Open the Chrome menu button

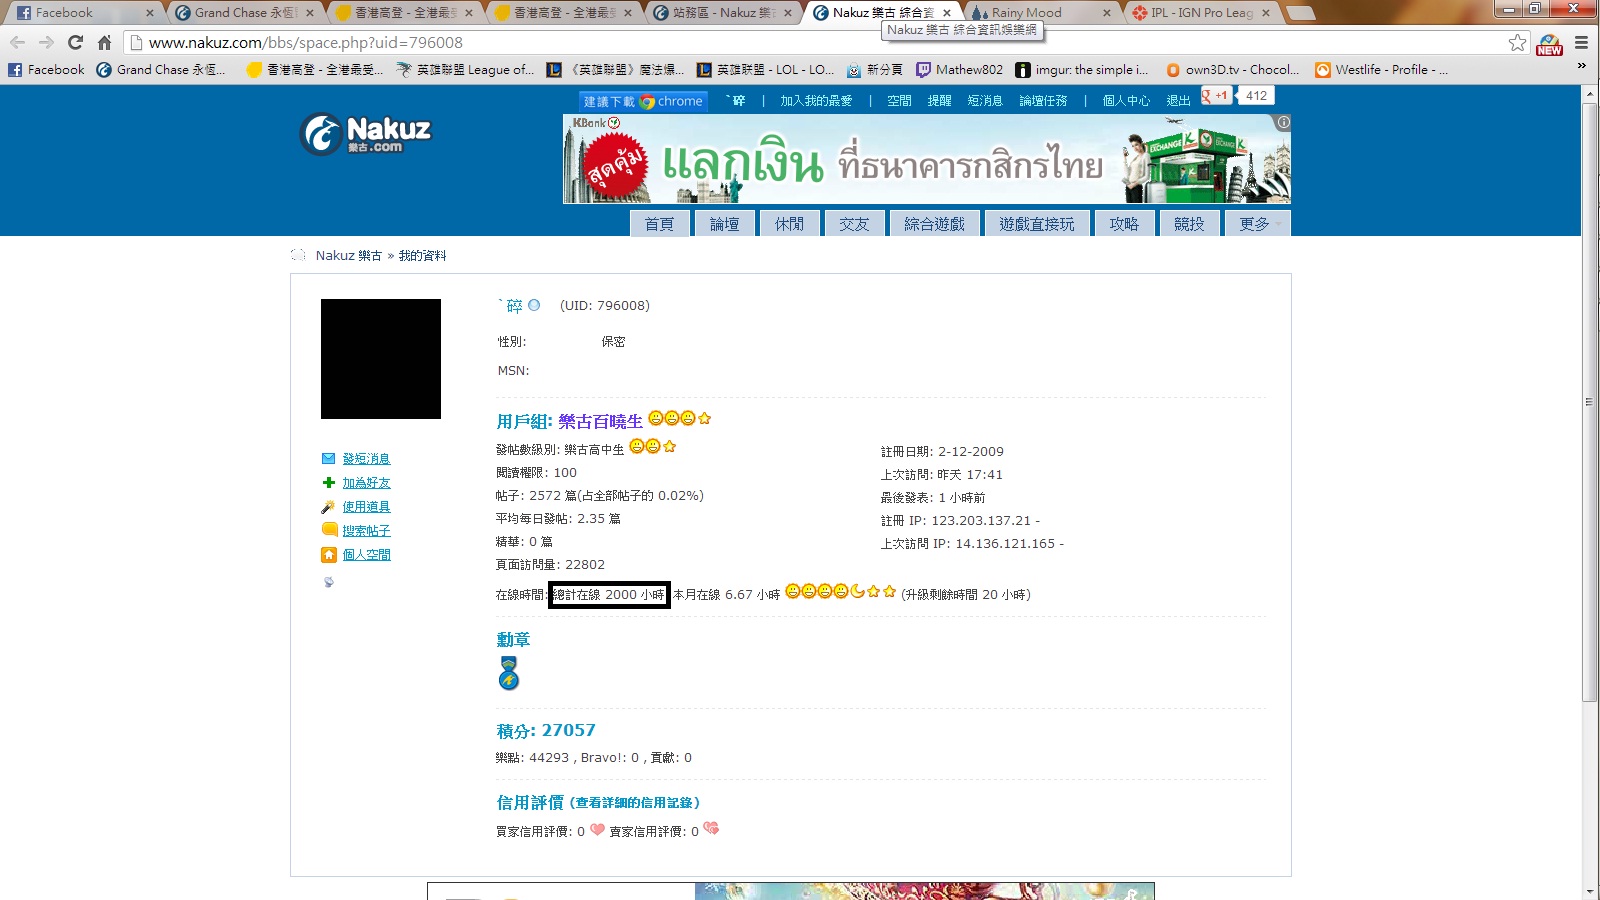pos(1581,43)
